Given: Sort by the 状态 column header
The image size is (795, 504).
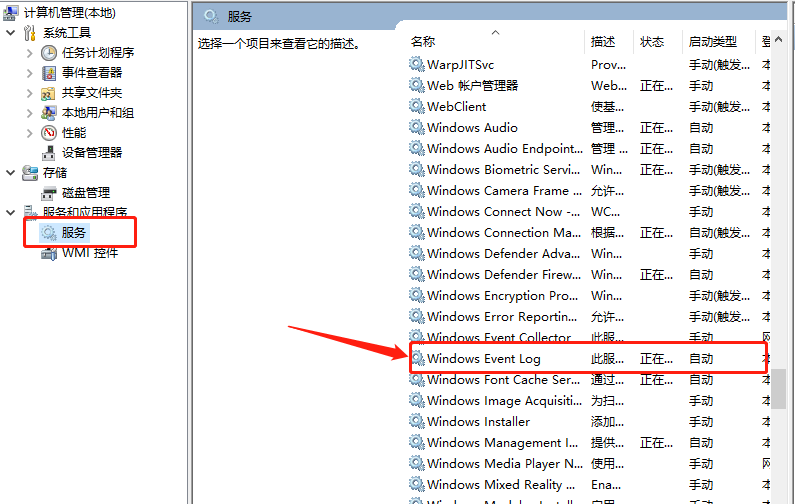Looking at the screenshot, I should click(652, 42).
